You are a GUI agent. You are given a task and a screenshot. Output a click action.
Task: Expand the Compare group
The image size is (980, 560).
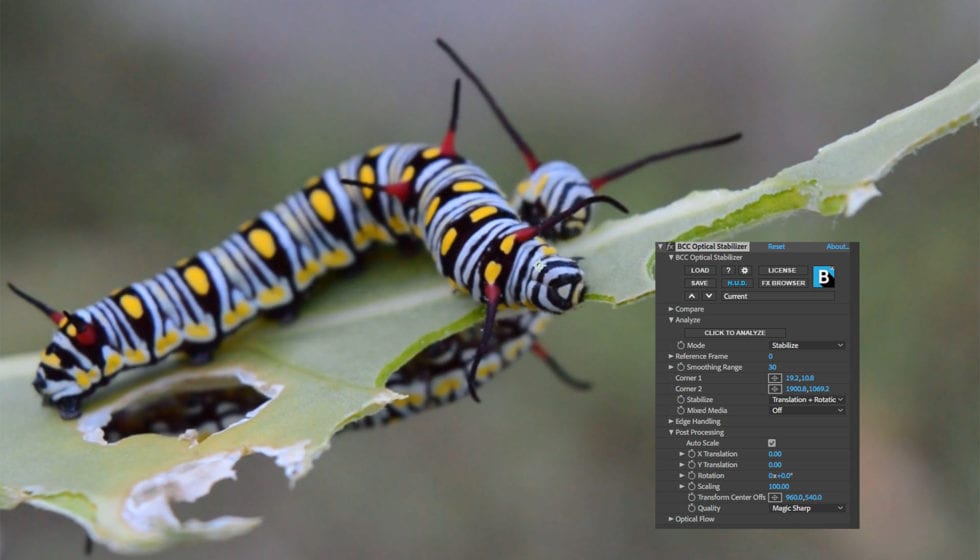click(x=671, y=309)
